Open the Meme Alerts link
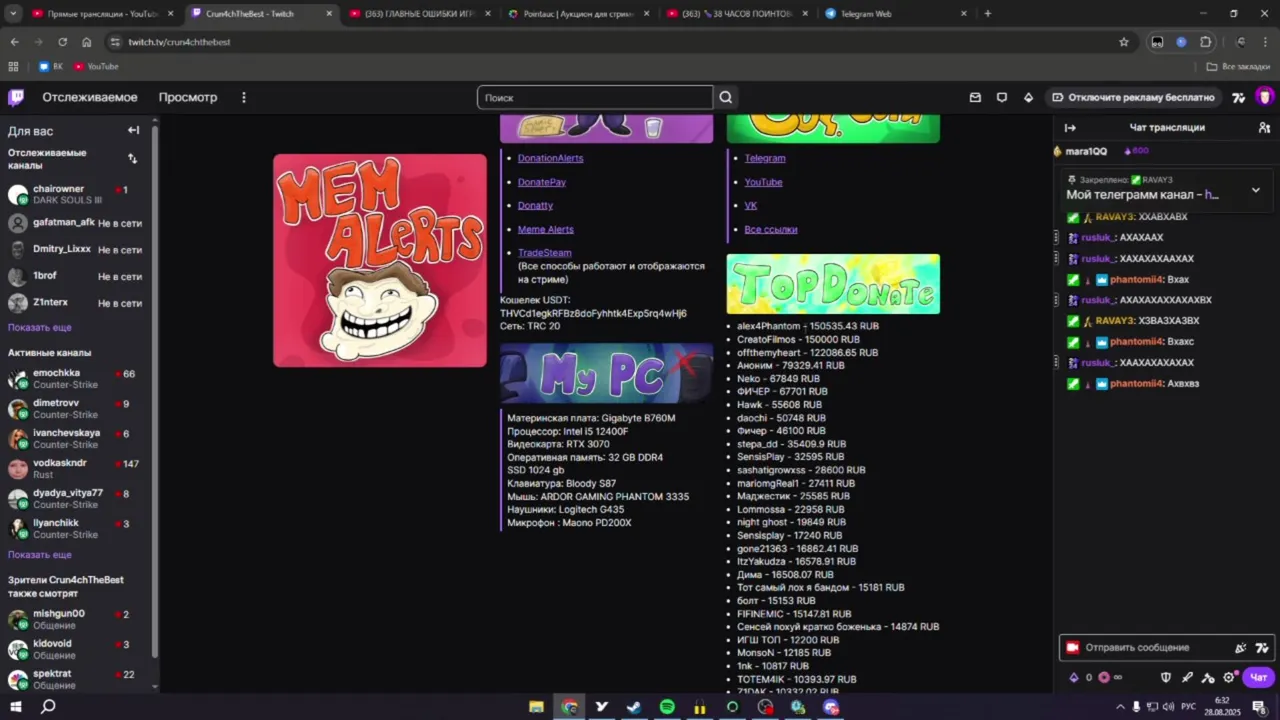Image resolution: width=1280 pixels, height=720 pixels. click(x=546, y=229)
